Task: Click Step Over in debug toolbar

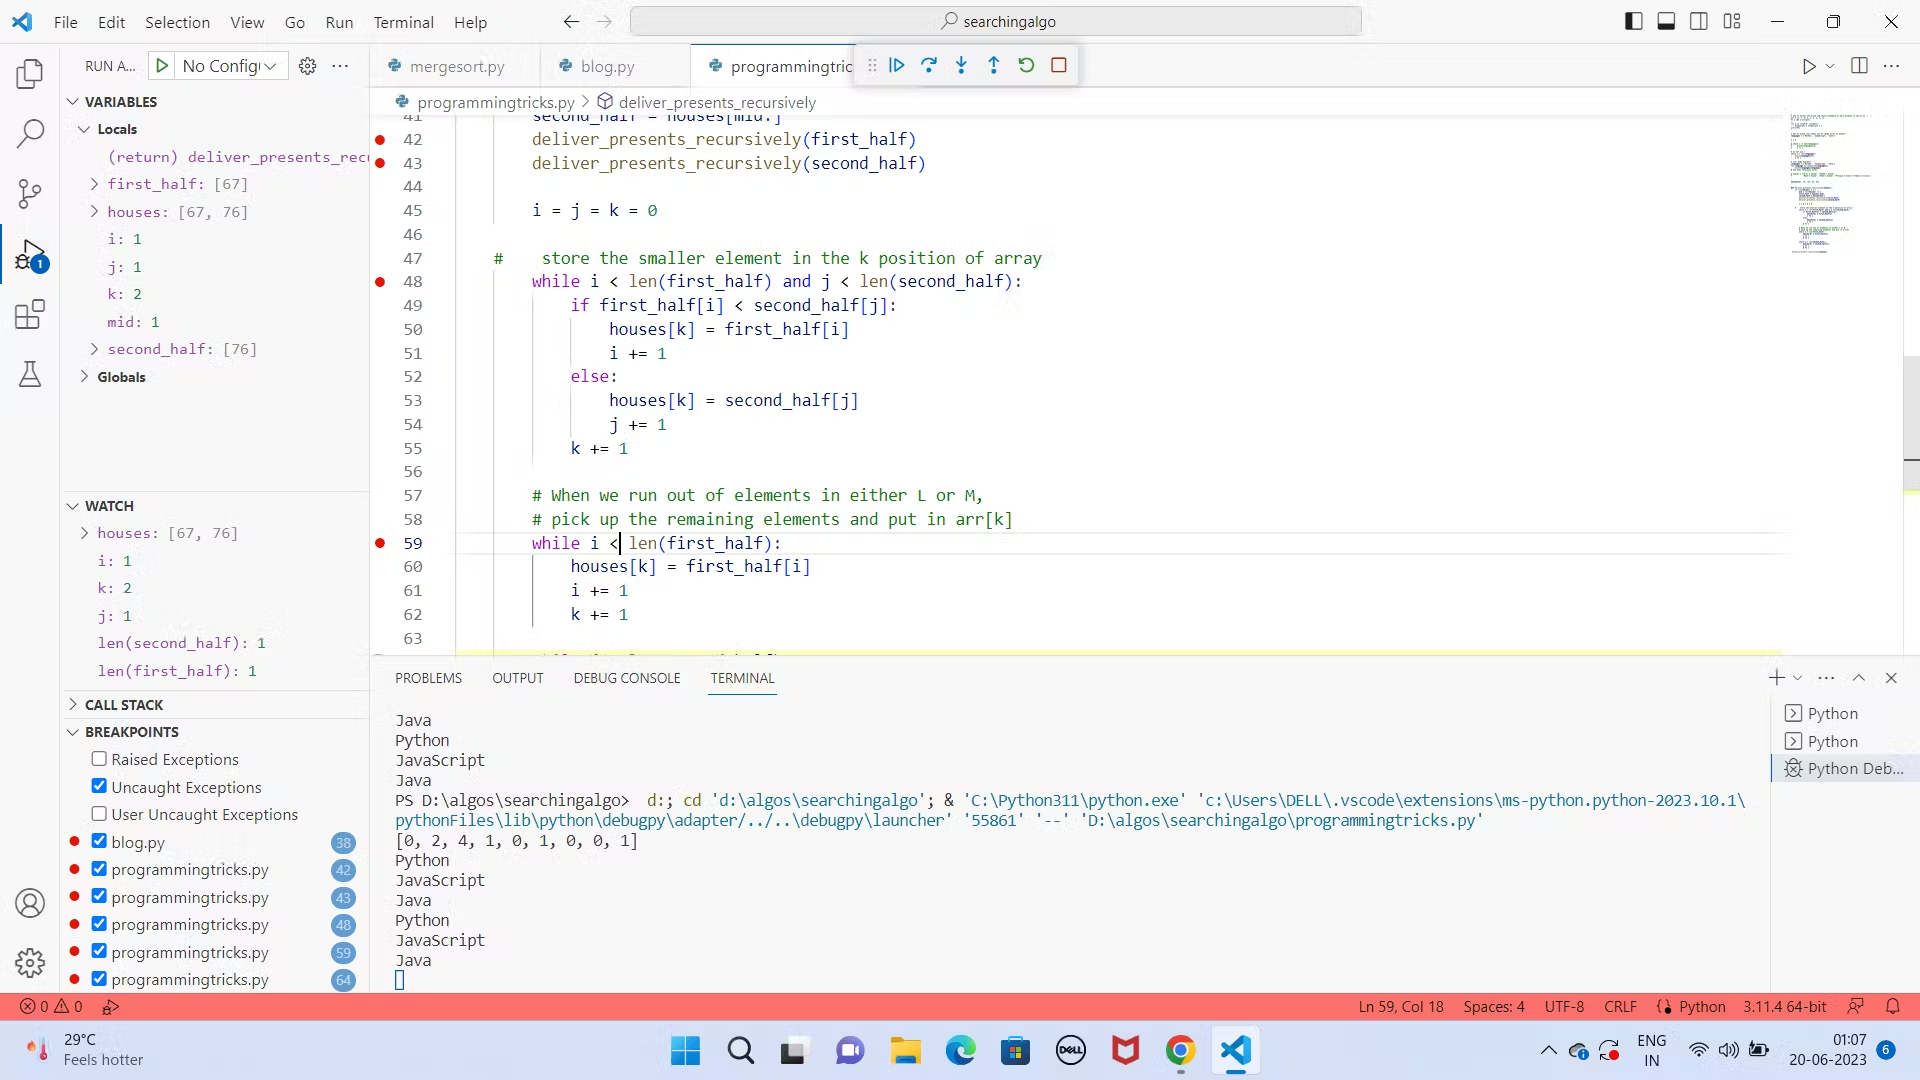Action: click(x=929, y=65)
